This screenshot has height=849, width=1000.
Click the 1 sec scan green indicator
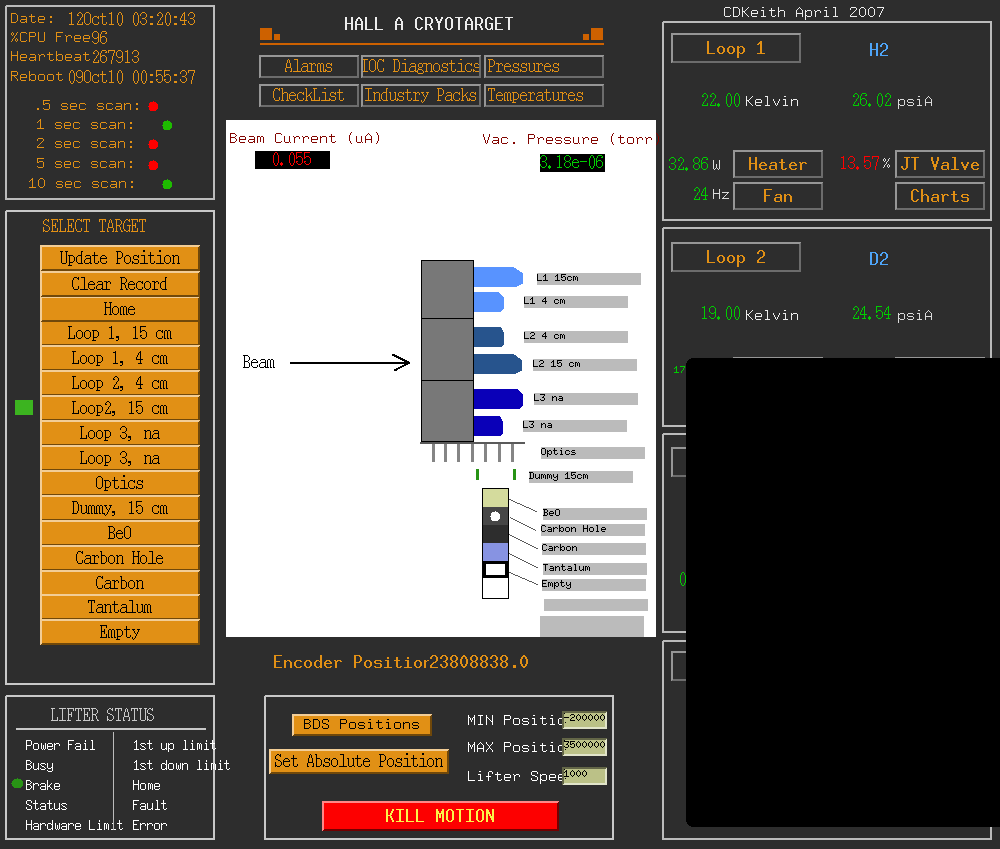[167, 125]
